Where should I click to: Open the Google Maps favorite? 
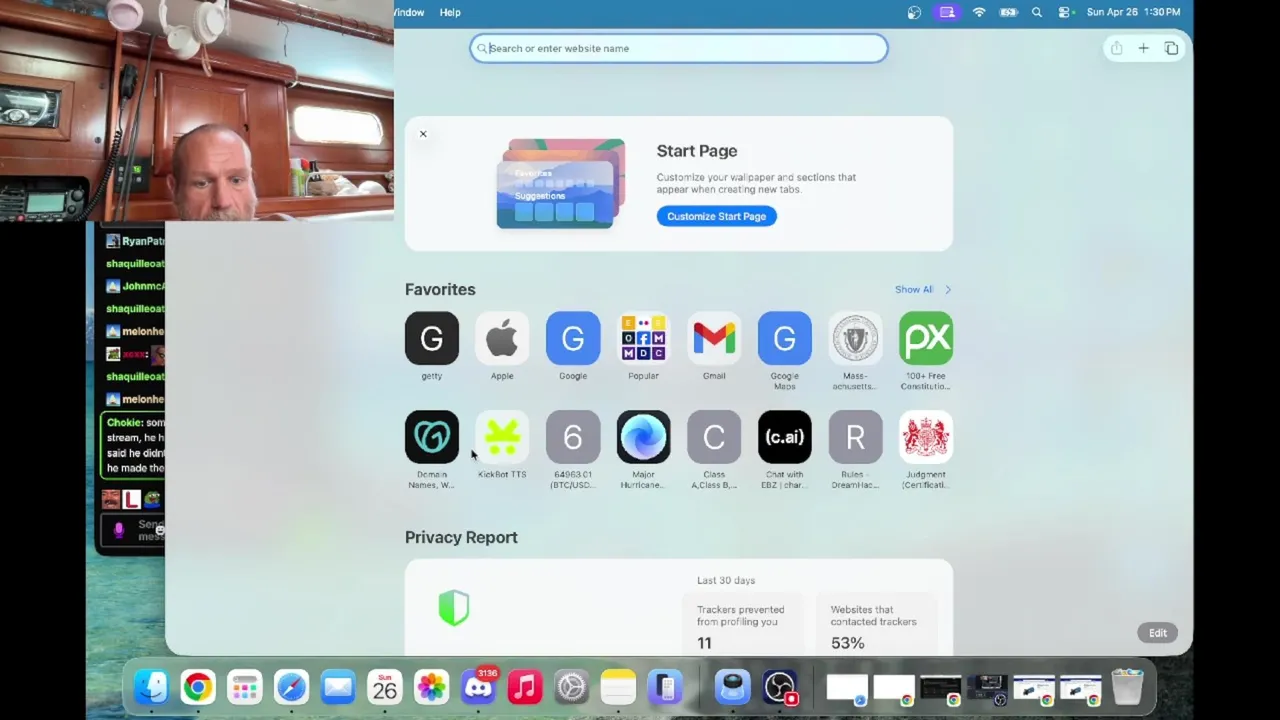(x=785, y=338)
